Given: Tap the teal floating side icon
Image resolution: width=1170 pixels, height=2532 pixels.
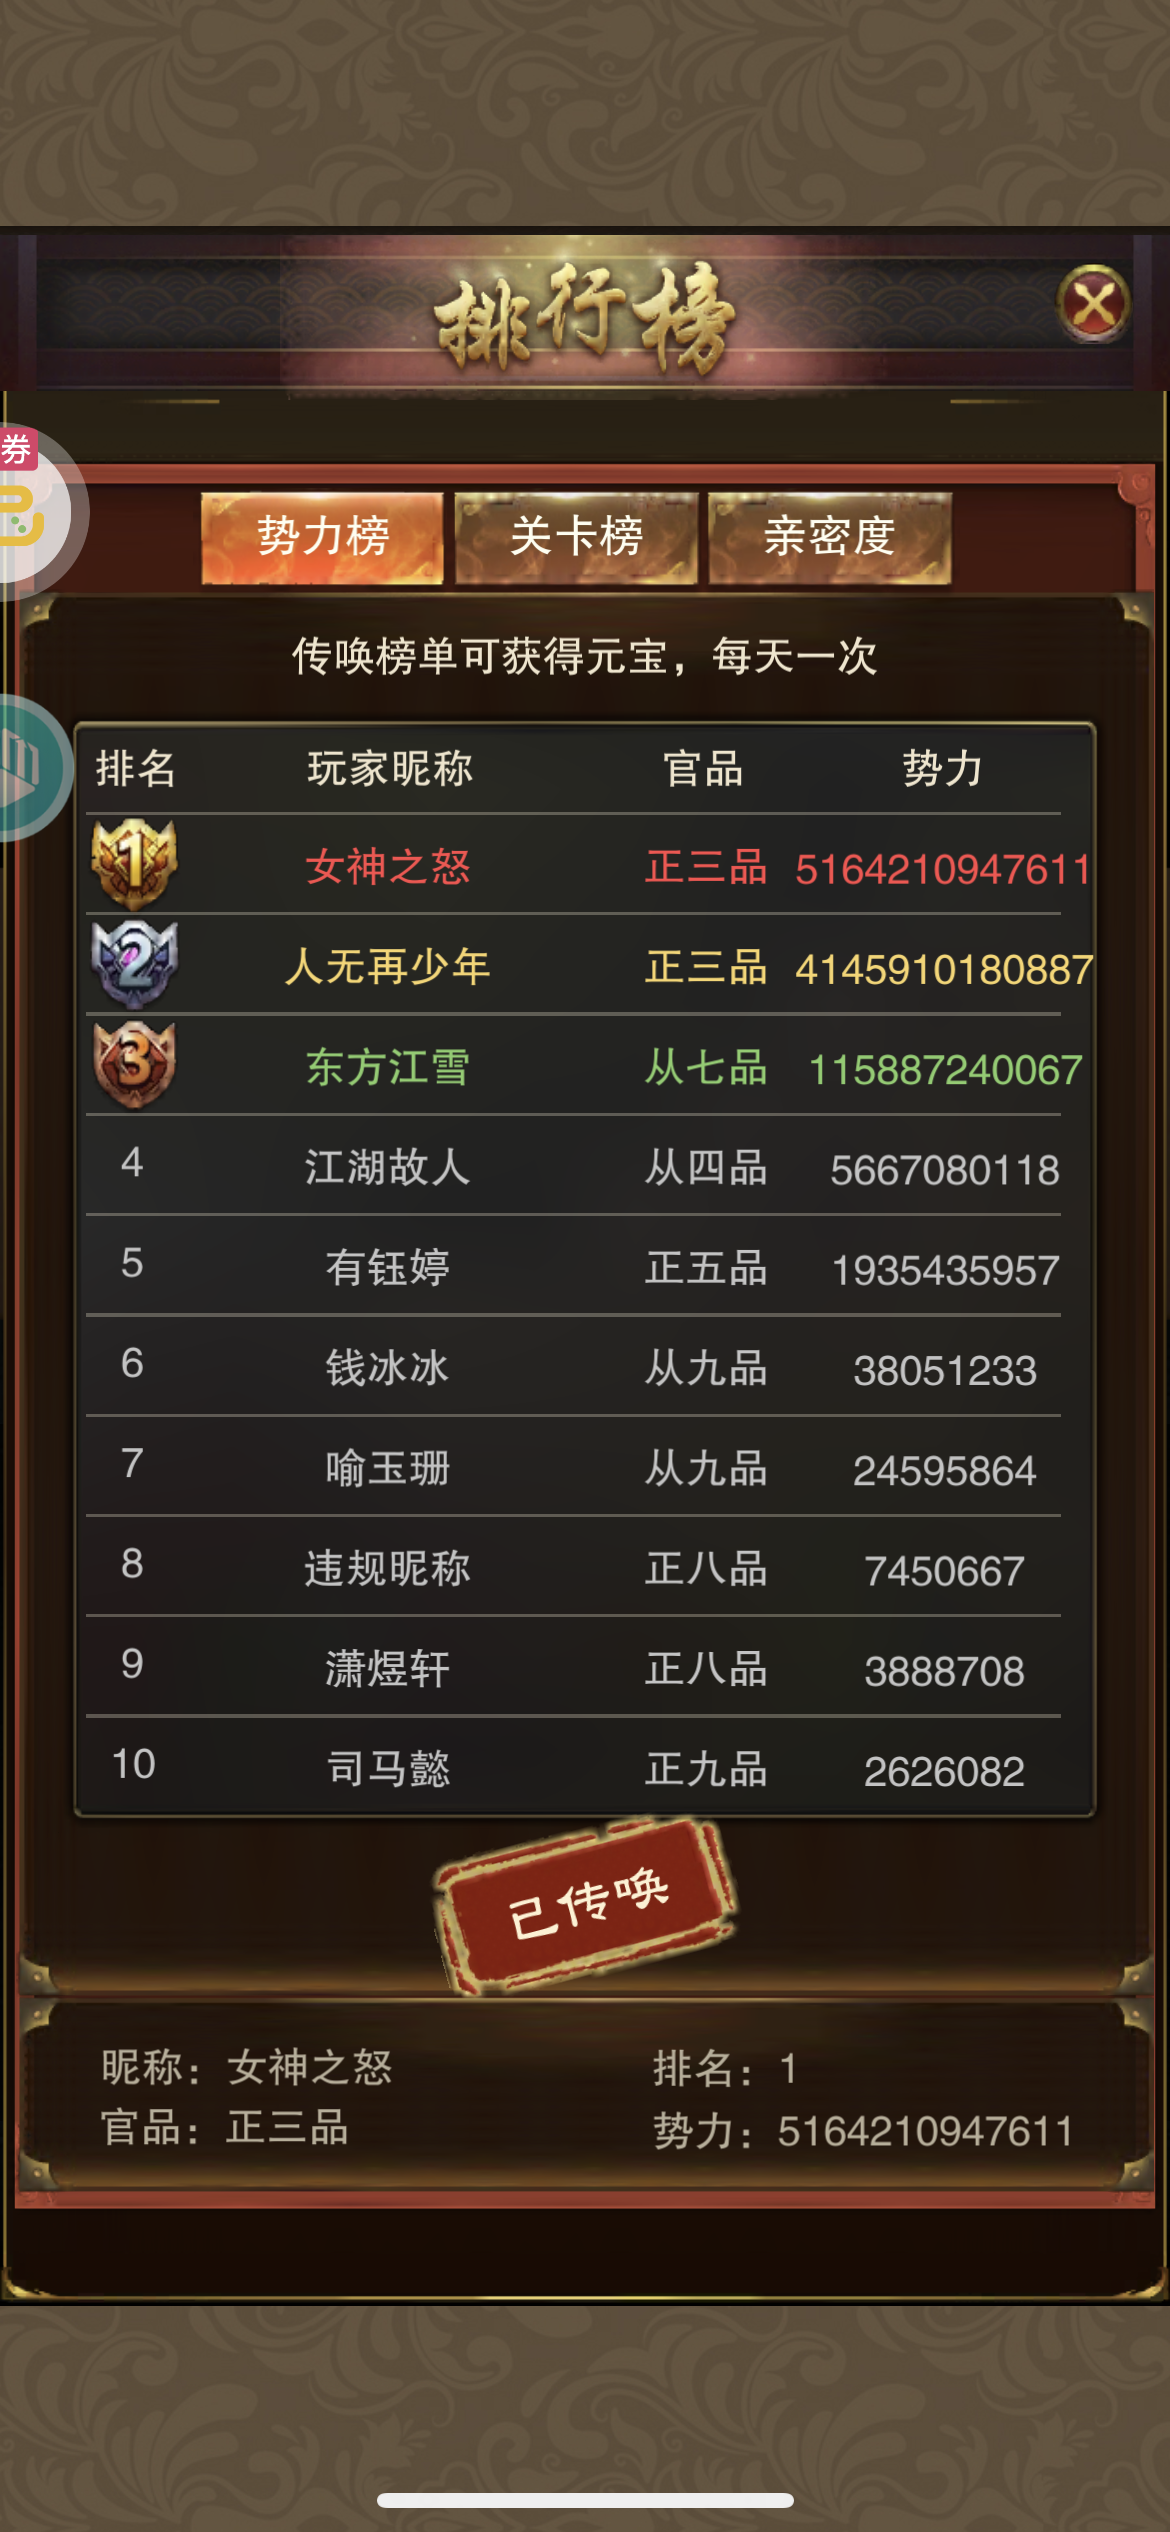Looking at the screenshot, I should click(28, 768).
